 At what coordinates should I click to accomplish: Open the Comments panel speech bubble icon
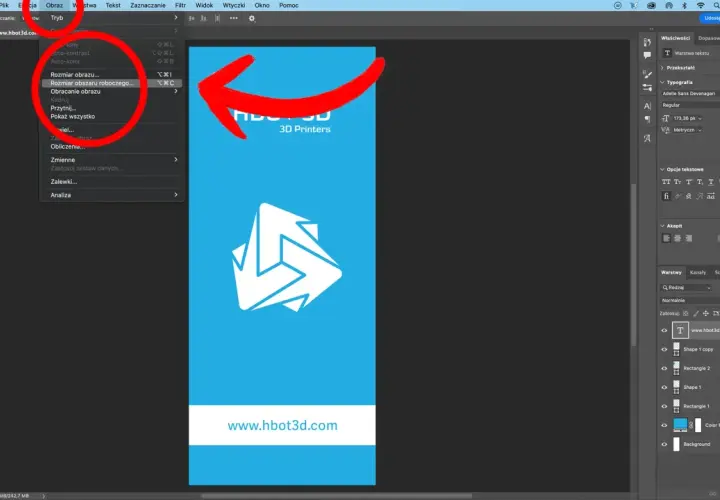pos(647,55)
